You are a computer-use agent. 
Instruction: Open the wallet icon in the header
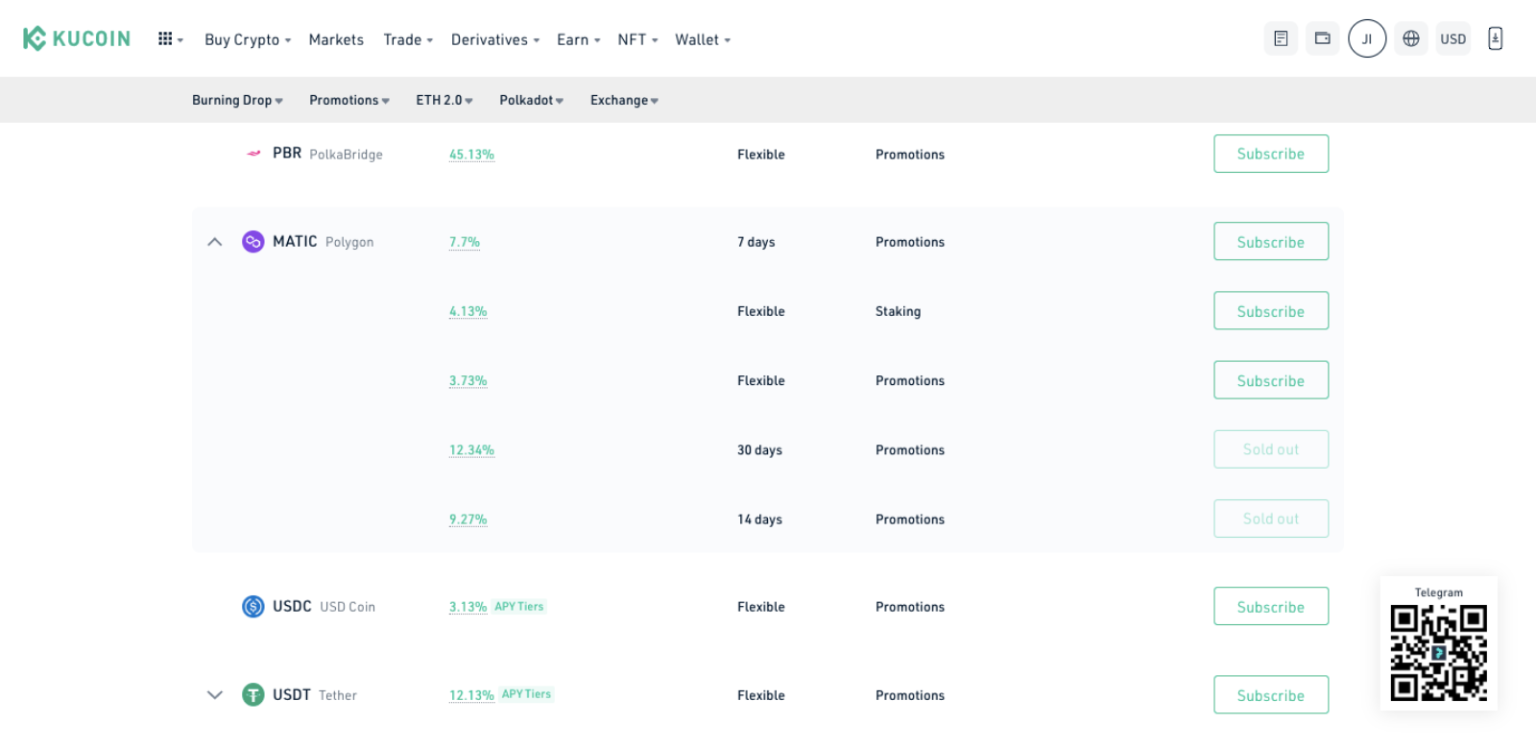(x=1322, y=38)
